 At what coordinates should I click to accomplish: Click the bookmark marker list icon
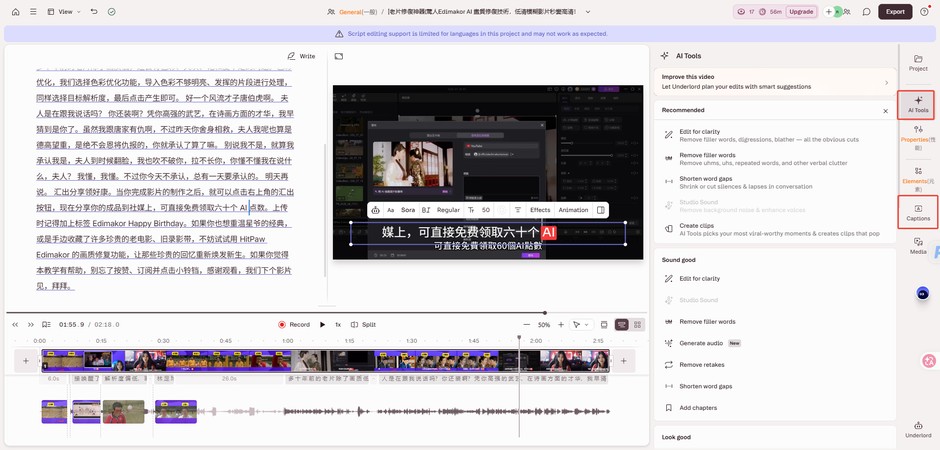point(46,325)
